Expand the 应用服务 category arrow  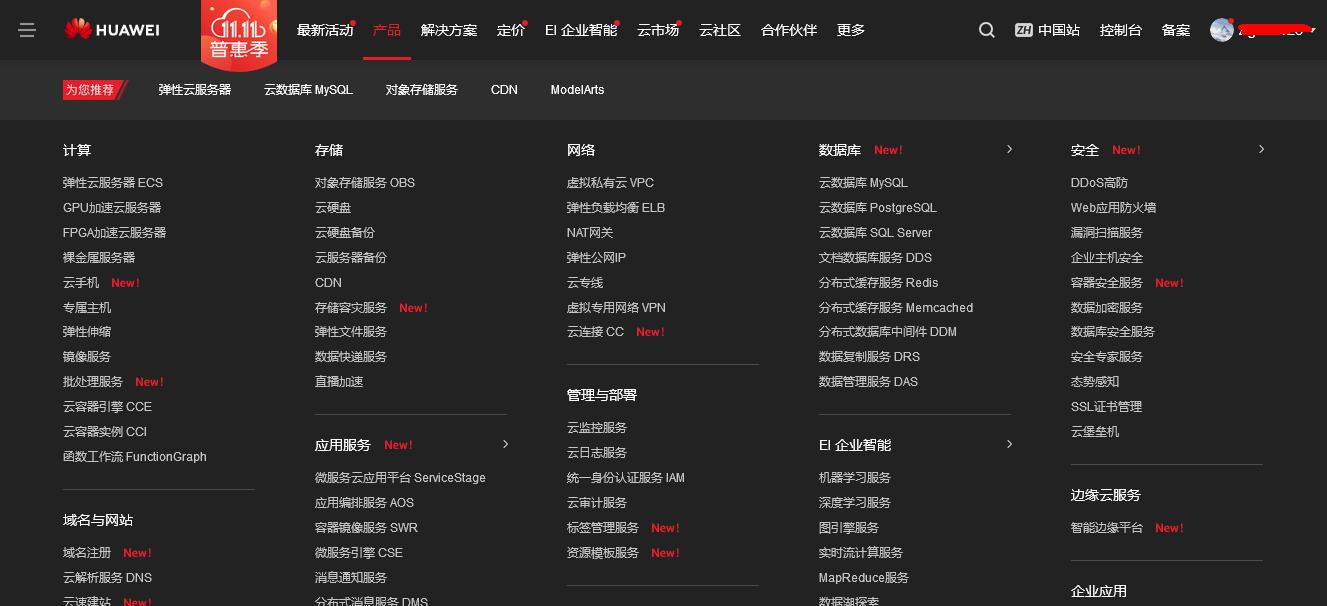[x=505, y=444]
